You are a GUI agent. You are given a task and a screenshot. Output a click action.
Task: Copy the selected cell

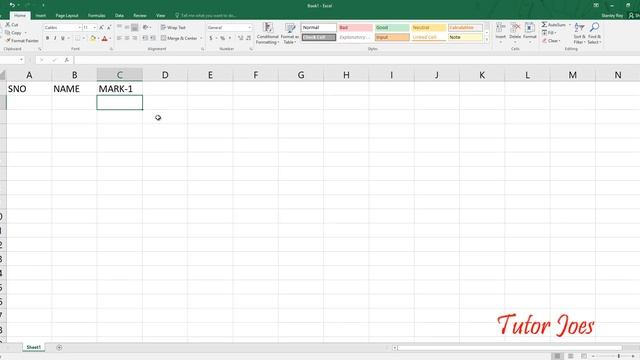pos(14,33)
